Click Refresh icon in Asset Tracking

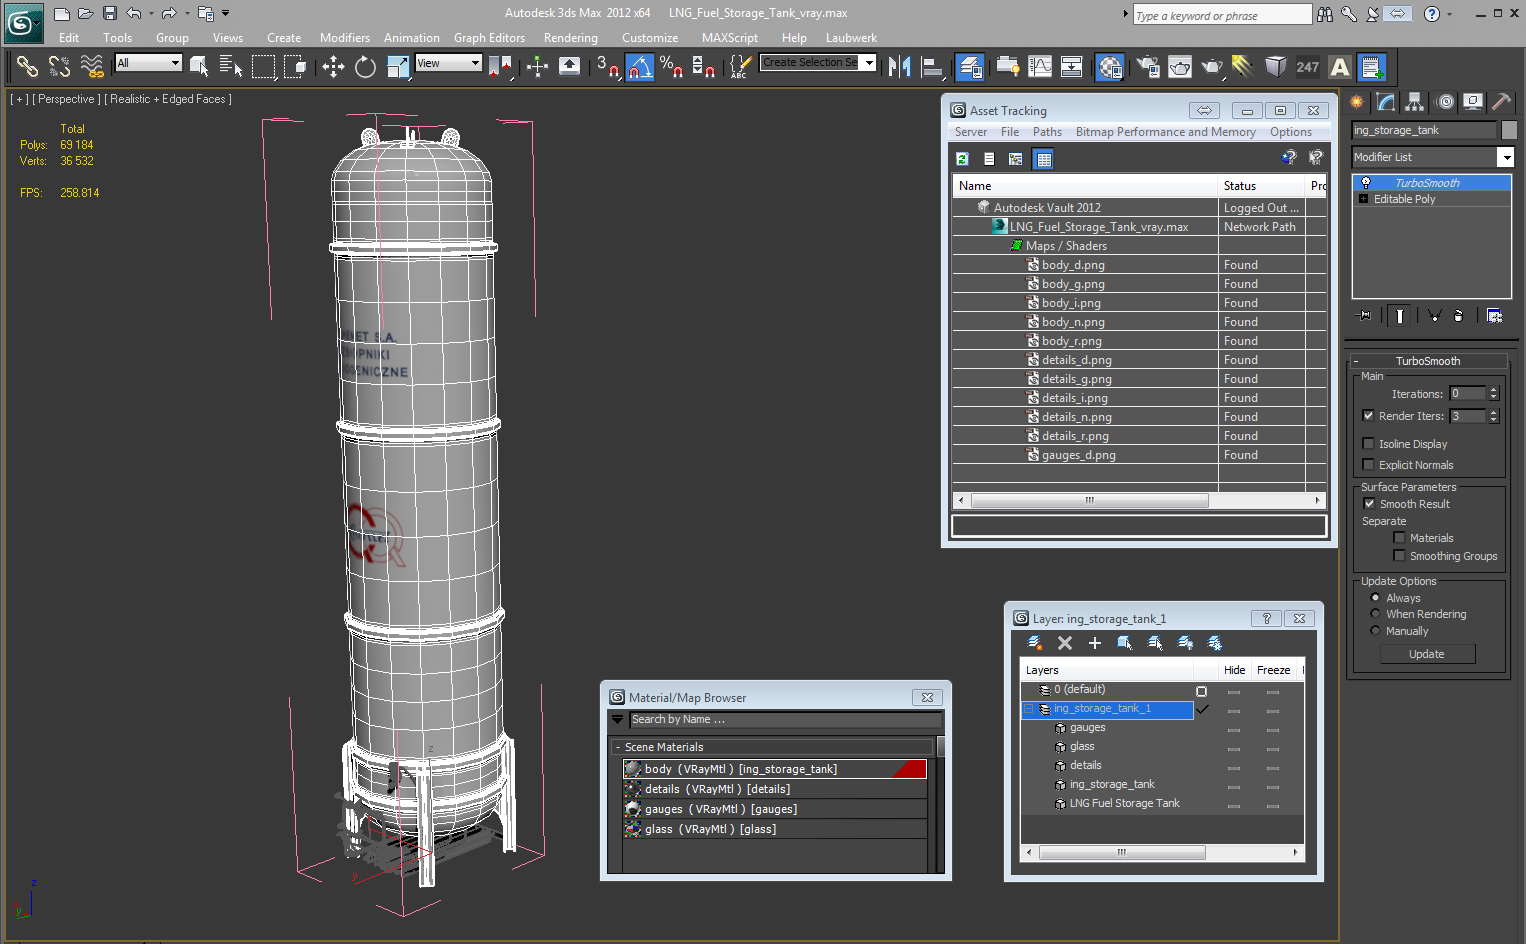click(x=962, y=159)
